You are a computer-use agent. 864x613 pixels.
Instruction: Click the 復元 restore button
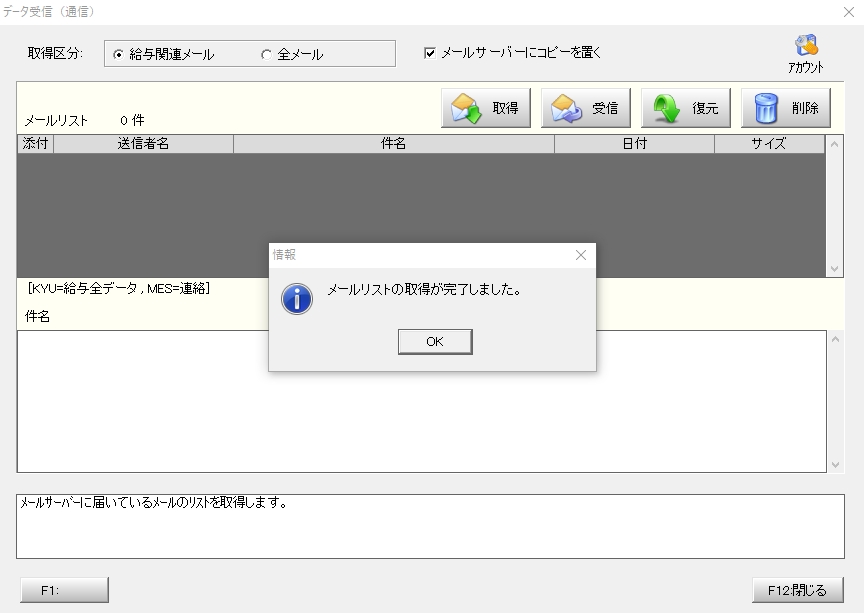tap(685, 108)
